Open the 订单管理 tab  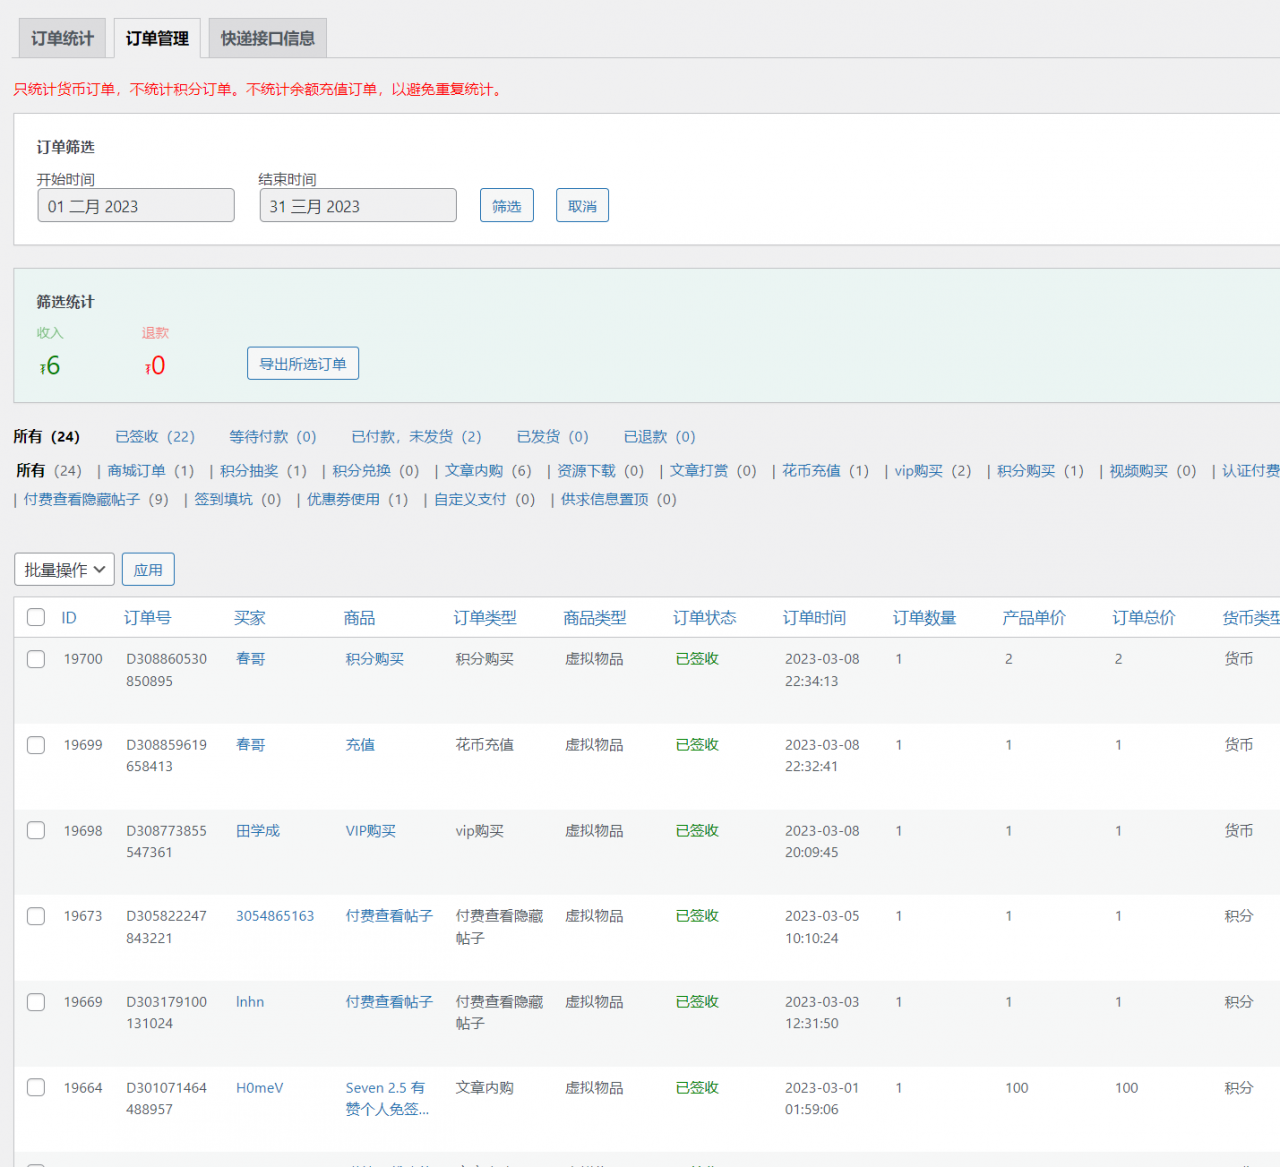[157, 38]
